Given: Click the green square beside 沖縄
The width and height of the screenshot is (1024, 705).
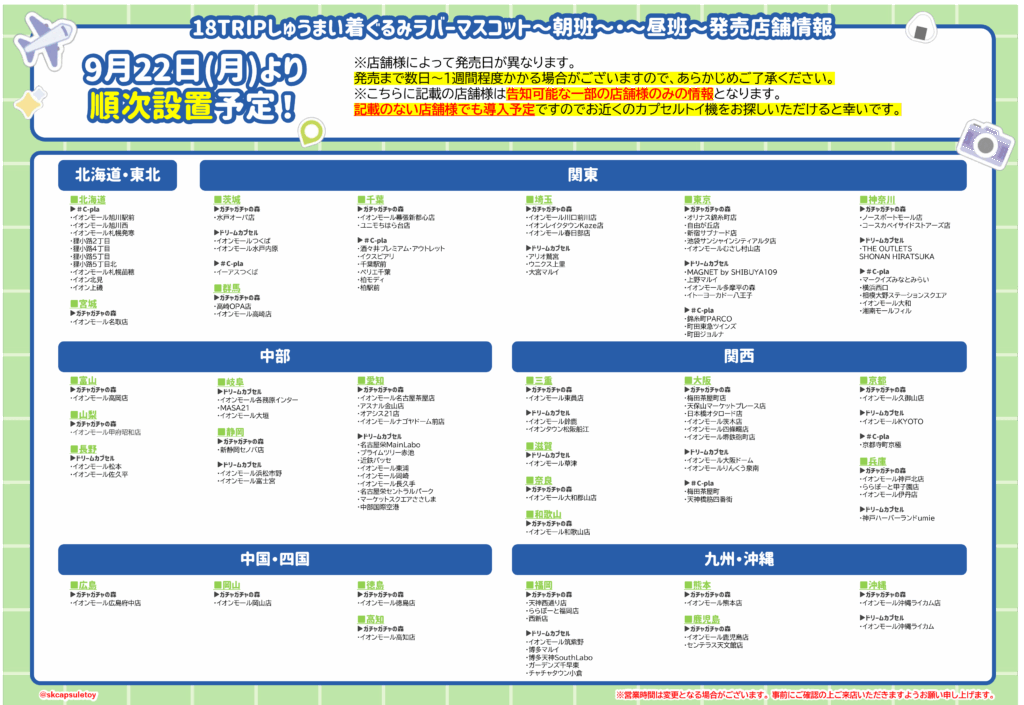Looking at the screenshot, I should [x=863, y=585].
